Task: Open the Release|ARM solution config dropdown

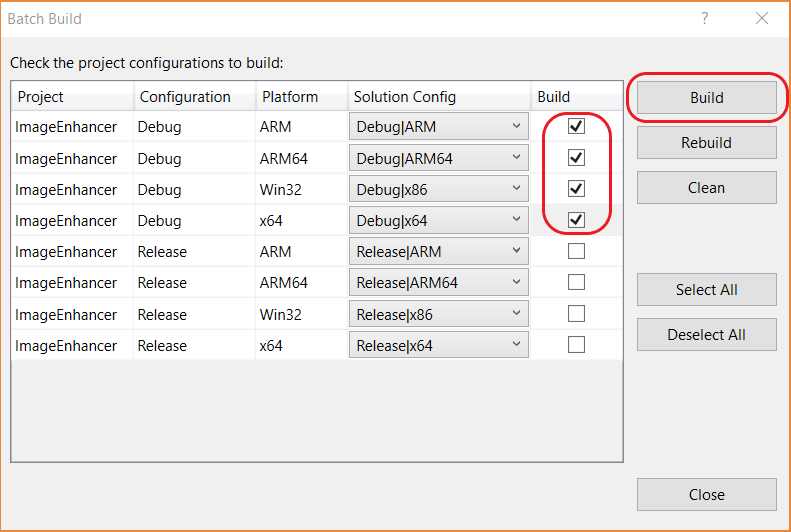Action: click(438, 251)
